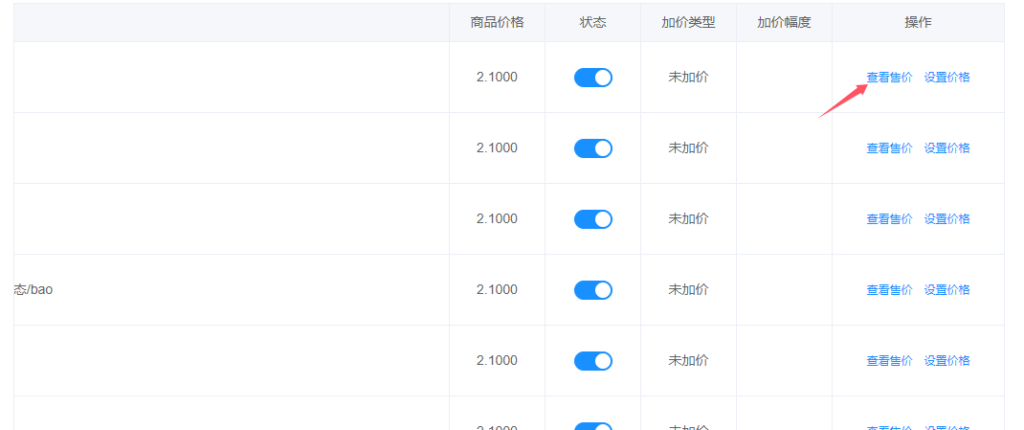
Task: Toggle the status switch in the first row
Action: (593, 78)
